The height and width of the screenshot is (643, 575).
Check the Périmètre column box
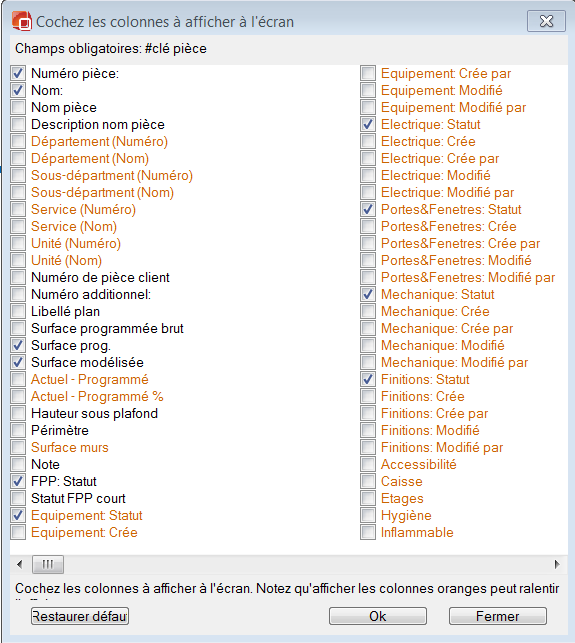tap(18, 431)
